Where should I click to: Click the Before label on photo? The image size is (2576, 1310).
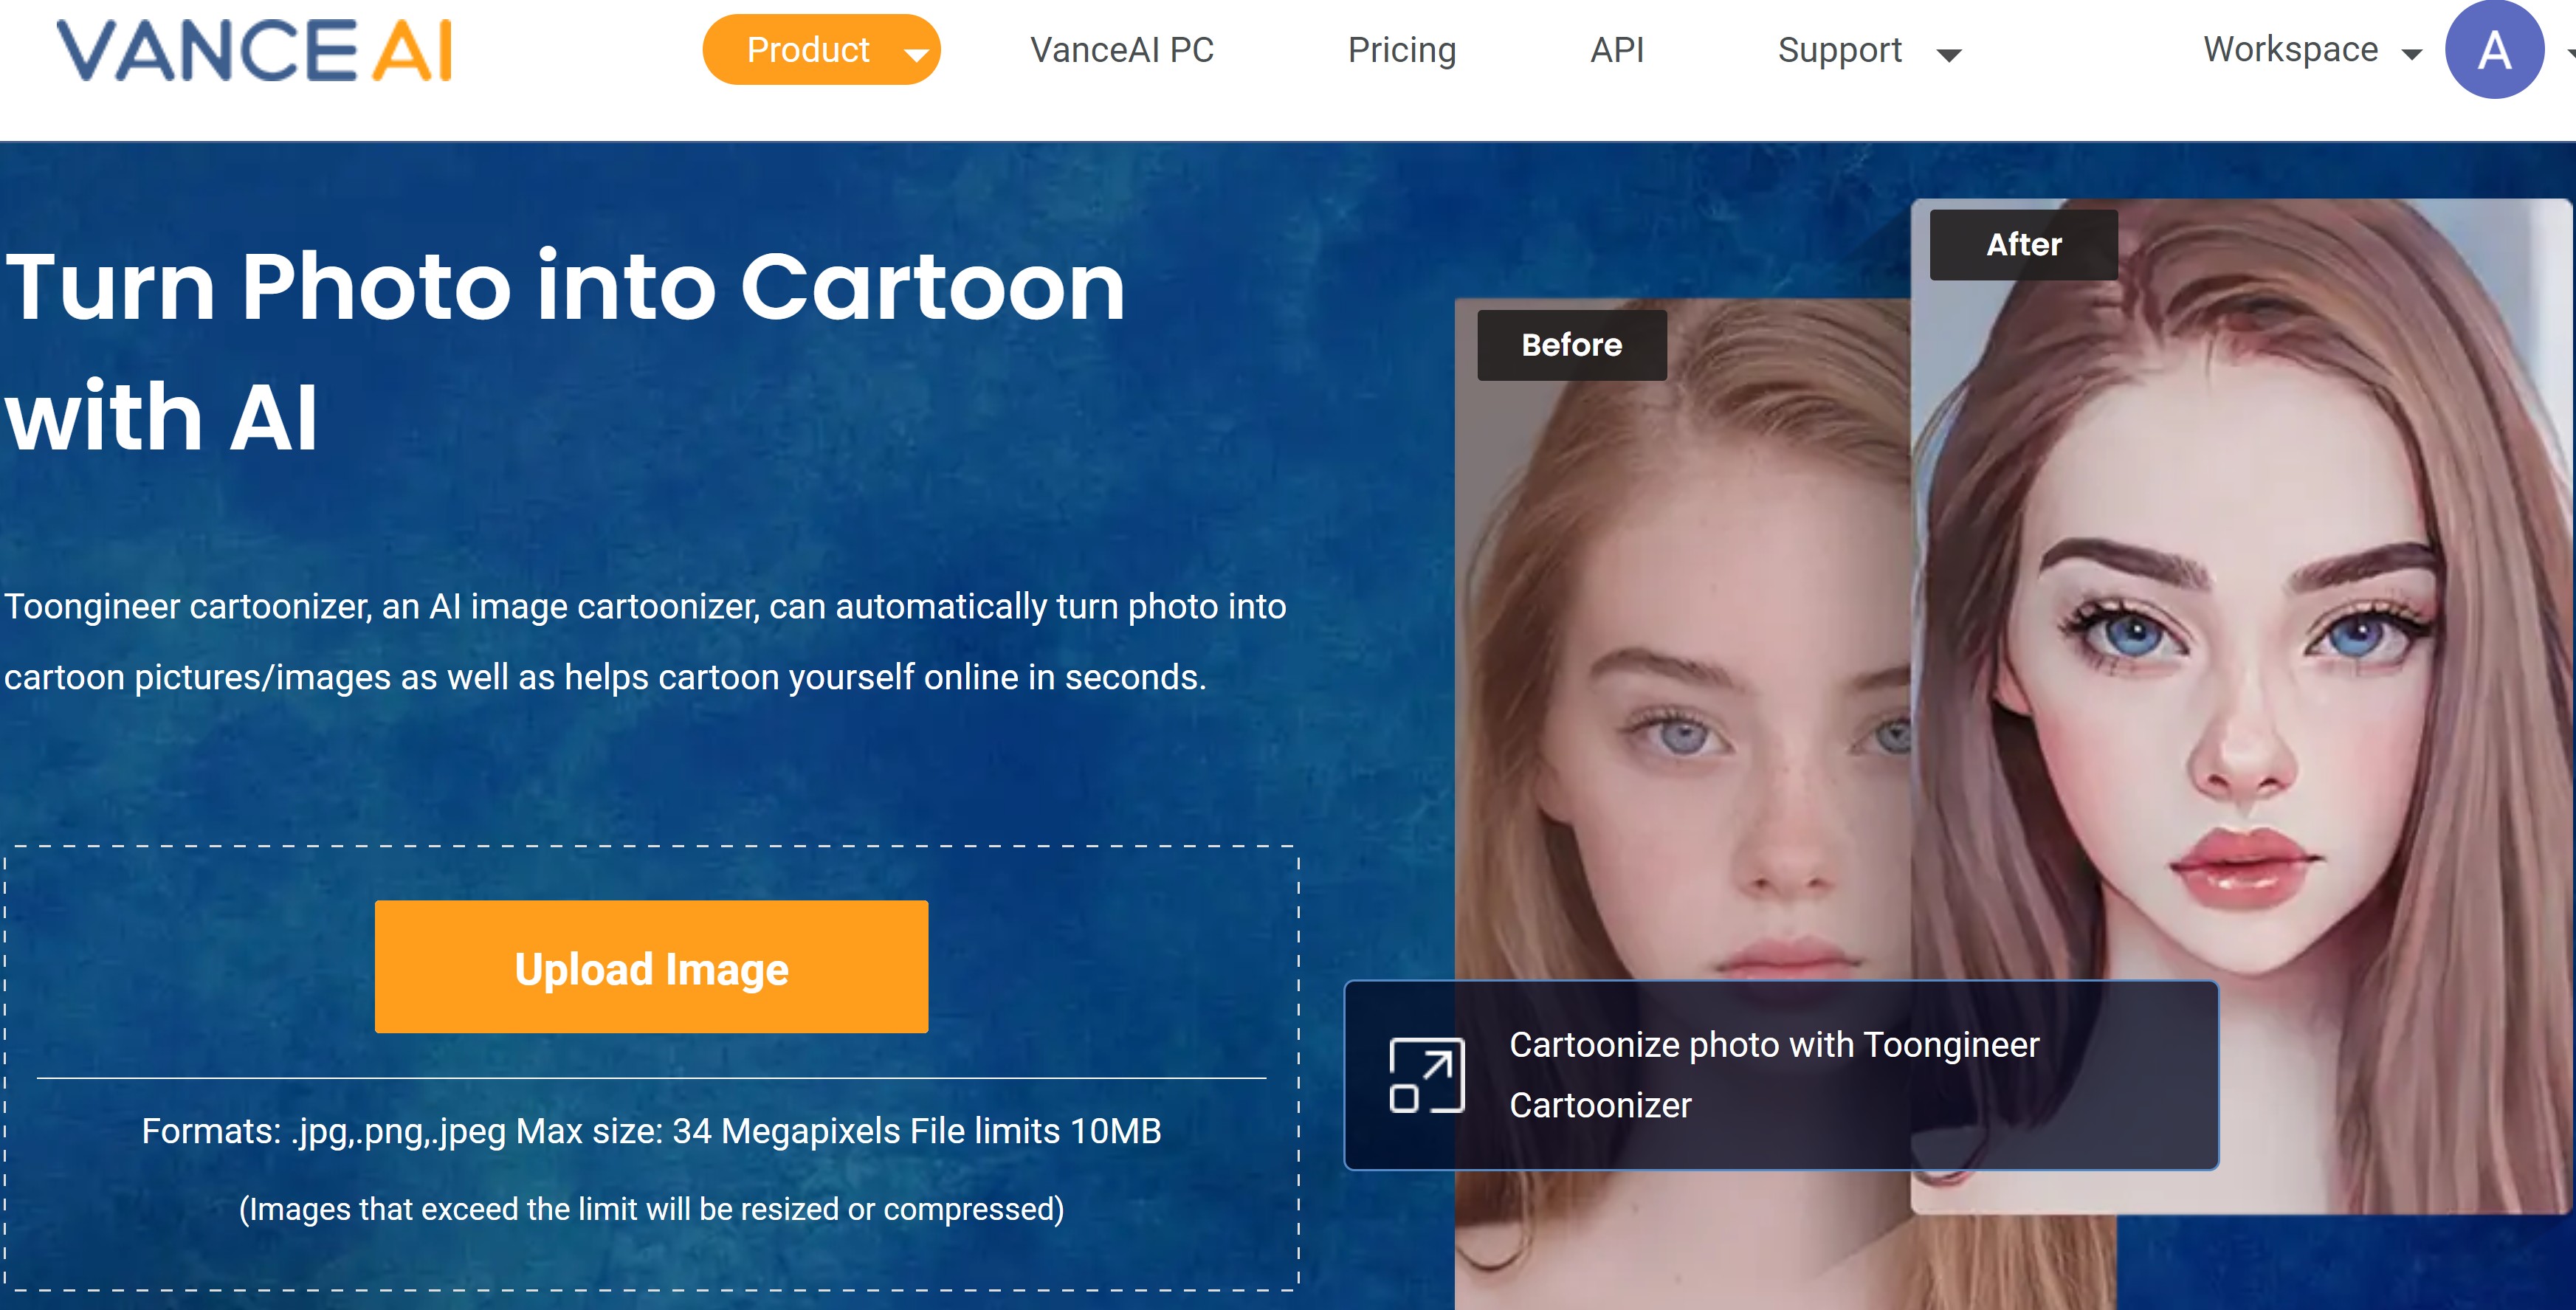[x=1571, y=345]
